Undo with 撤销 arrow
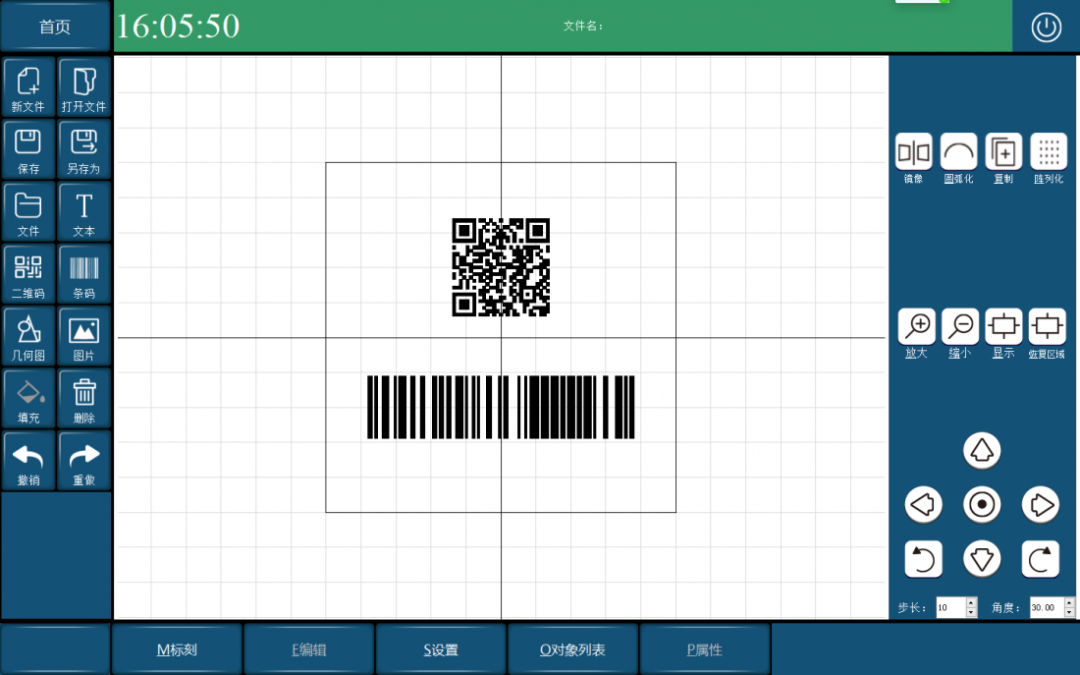1080x675 pixels. click(28, 461)
